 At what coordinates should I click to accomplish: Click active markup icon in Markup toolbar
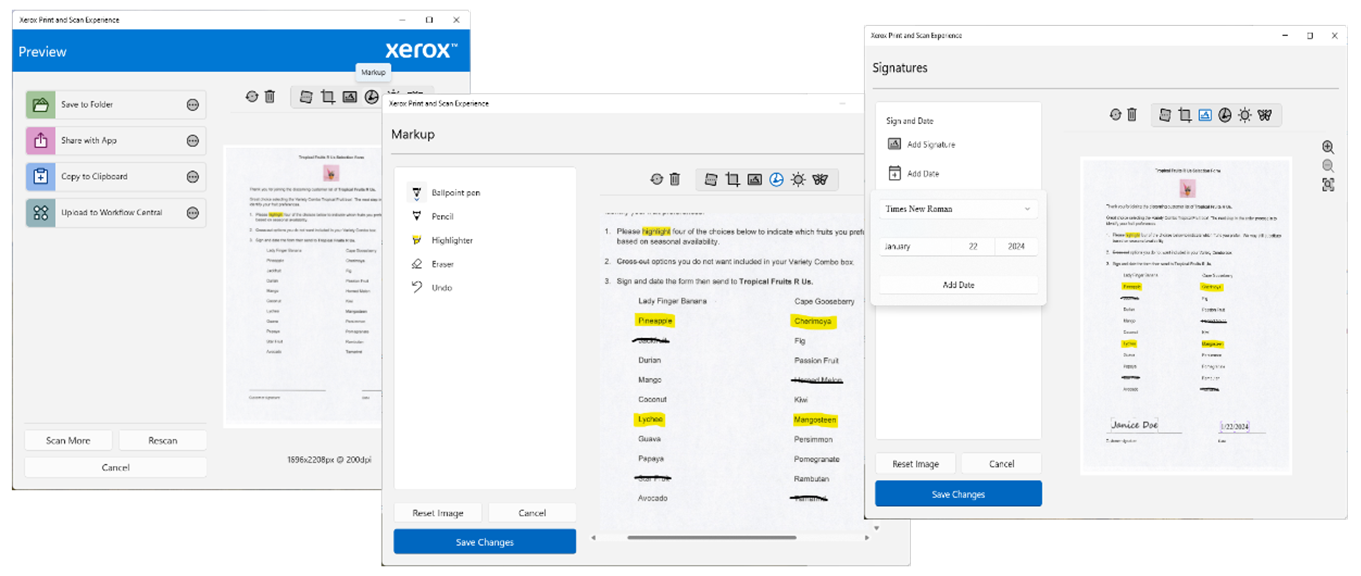click(776, 180)
